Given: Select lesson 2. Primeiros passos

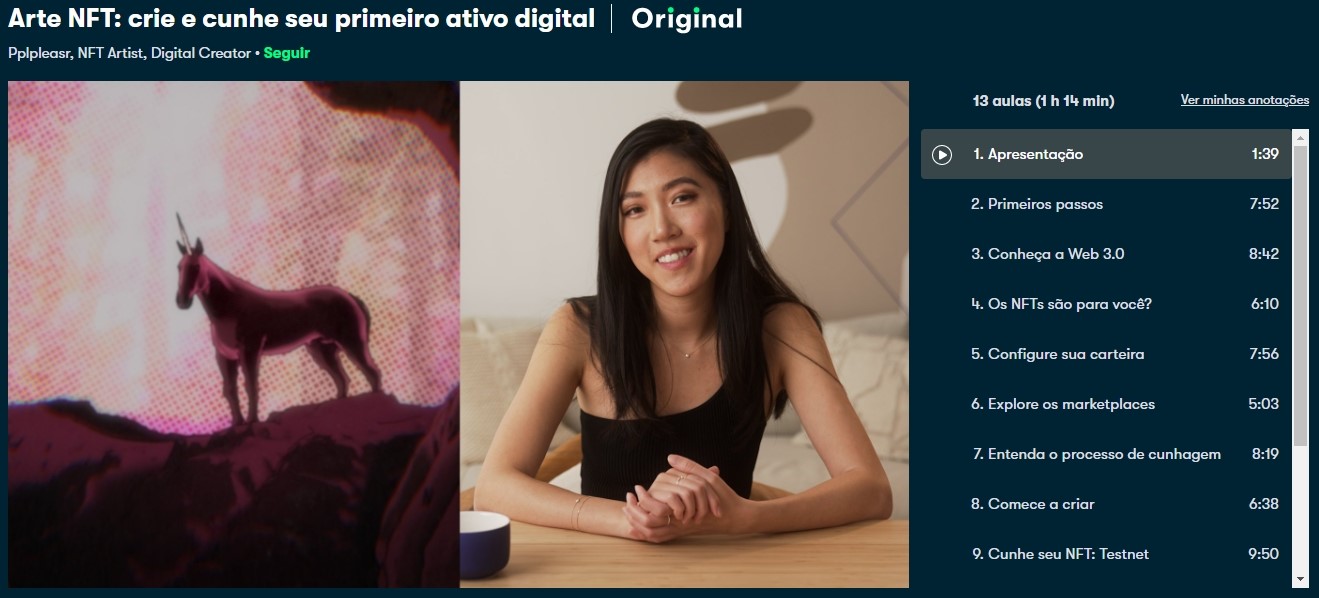Looking at the screenshot, I should tap(1106, 204).
